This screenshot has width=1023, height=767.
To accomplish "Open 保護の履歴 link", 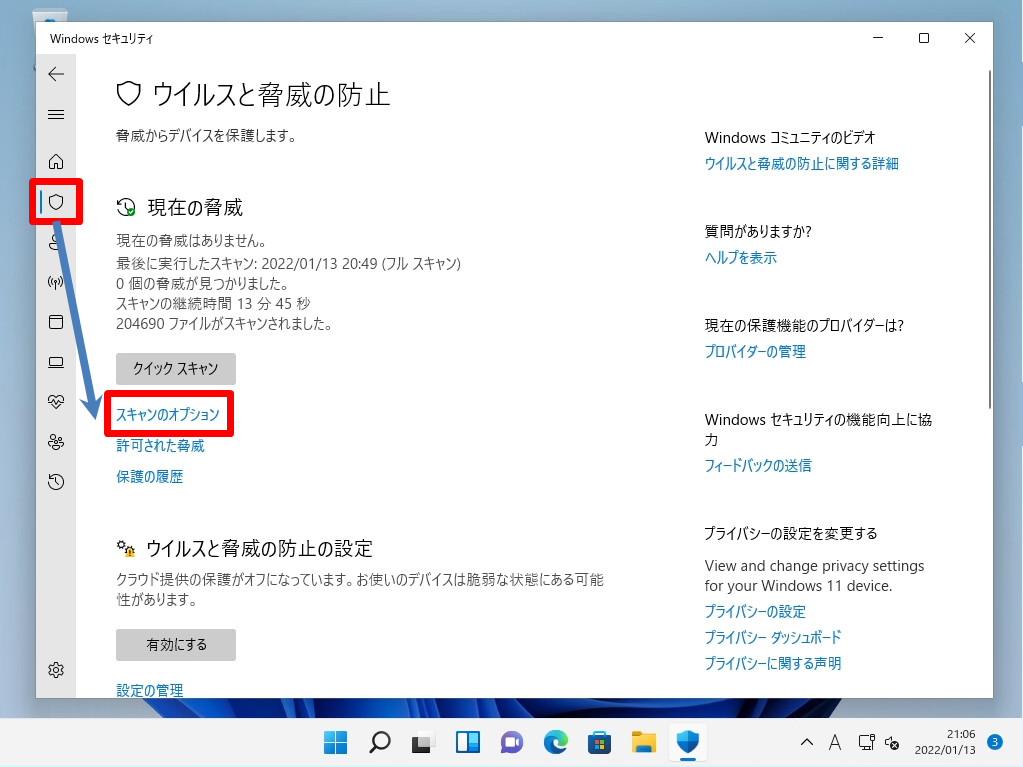I will pos(149,477).
